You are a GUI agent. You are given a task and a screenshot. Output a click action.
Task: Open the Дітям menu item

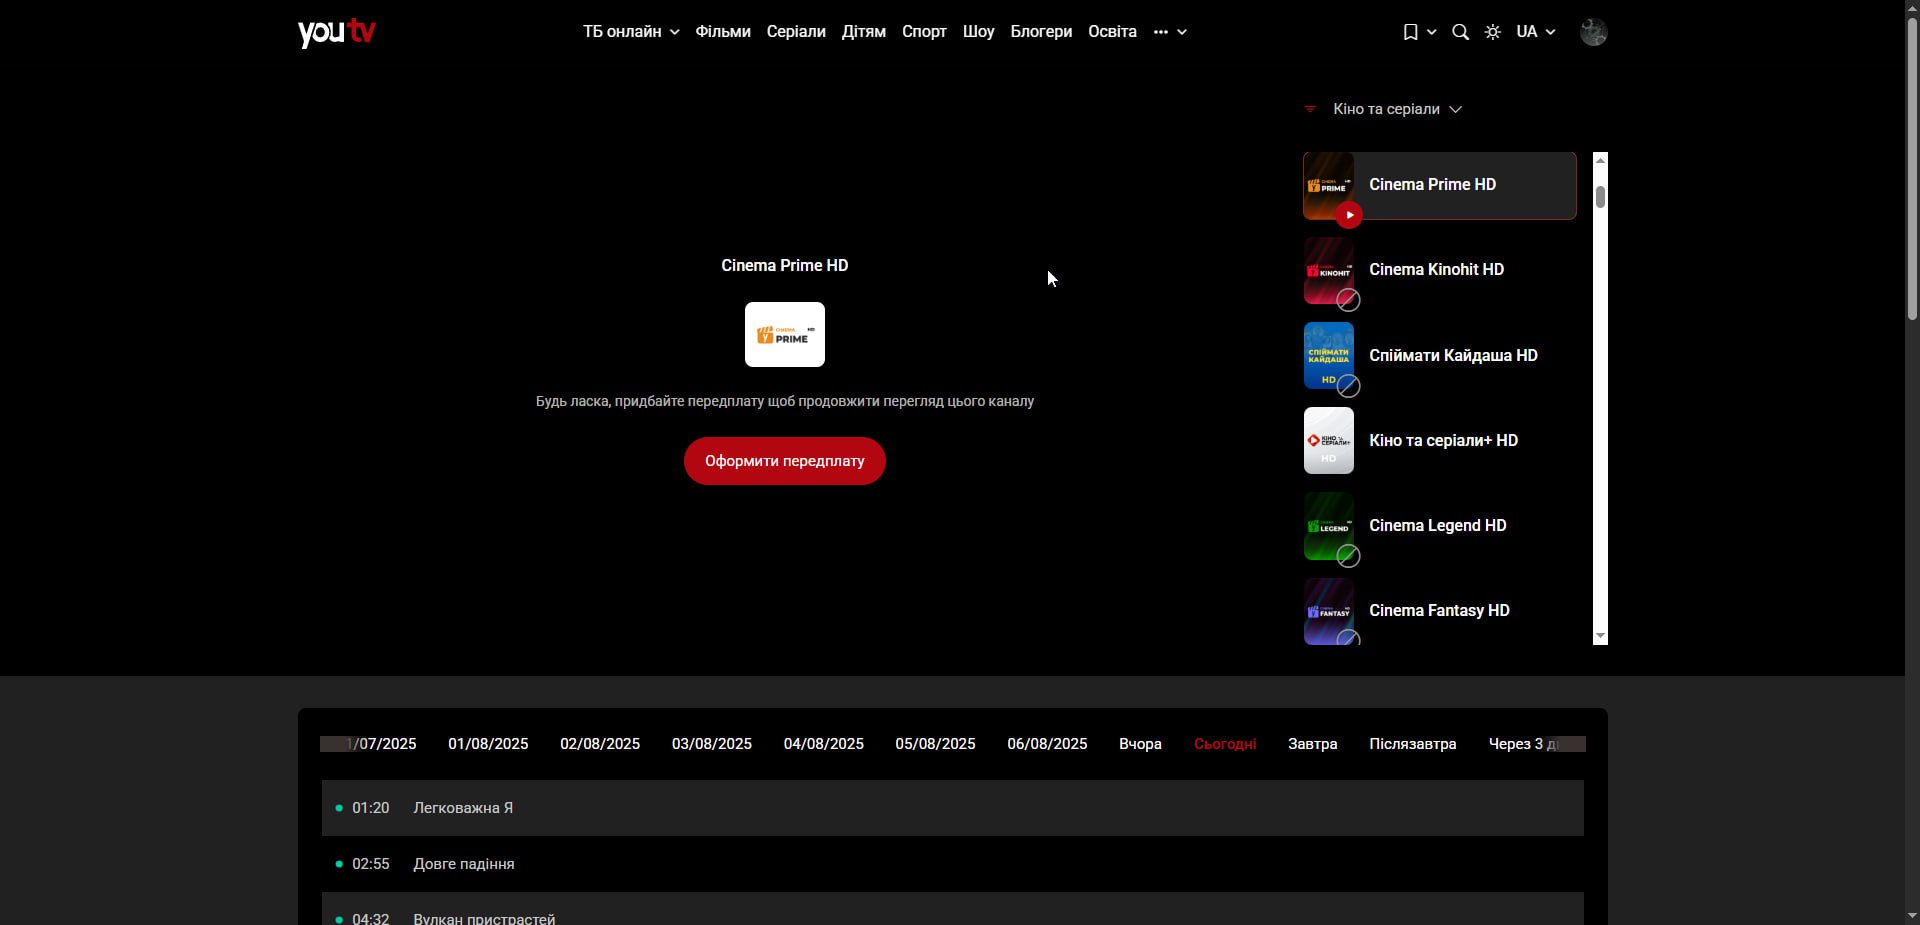point(864,32)
